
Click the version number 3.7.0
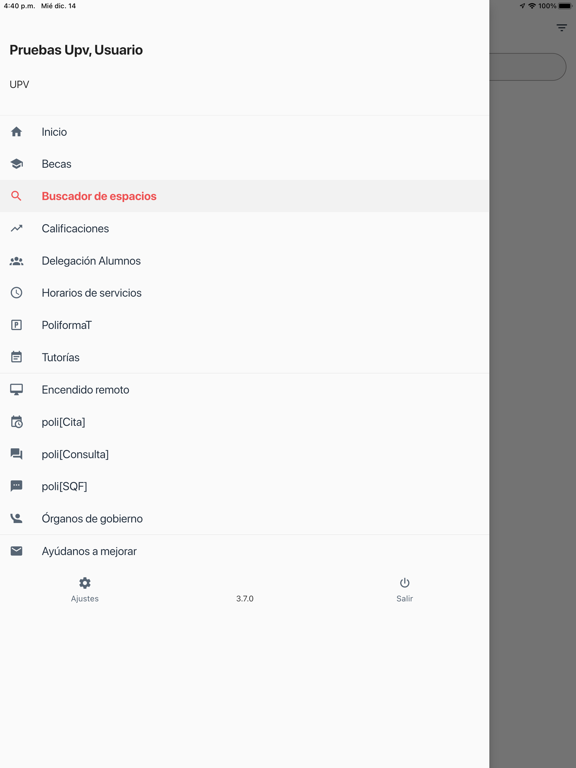pyautogui.click(x=245, y=599)
